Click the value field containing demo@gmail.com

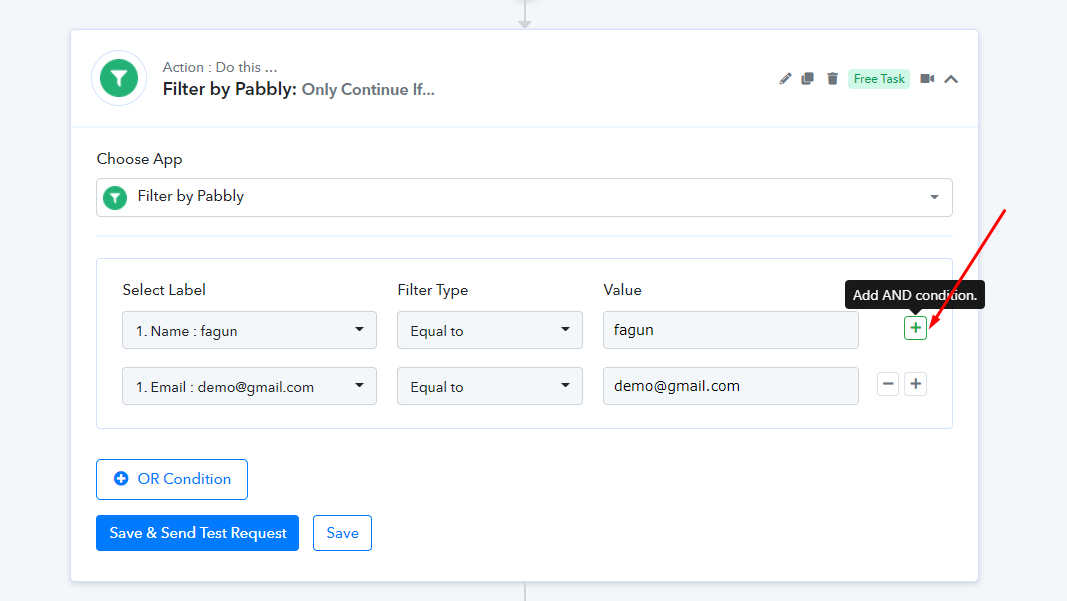coord(731,386)
